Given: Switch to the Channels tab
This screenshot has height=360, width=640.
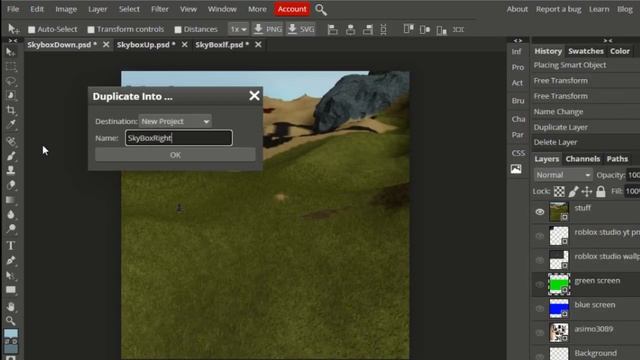Looking at the screenshot, I should (582, 159).
